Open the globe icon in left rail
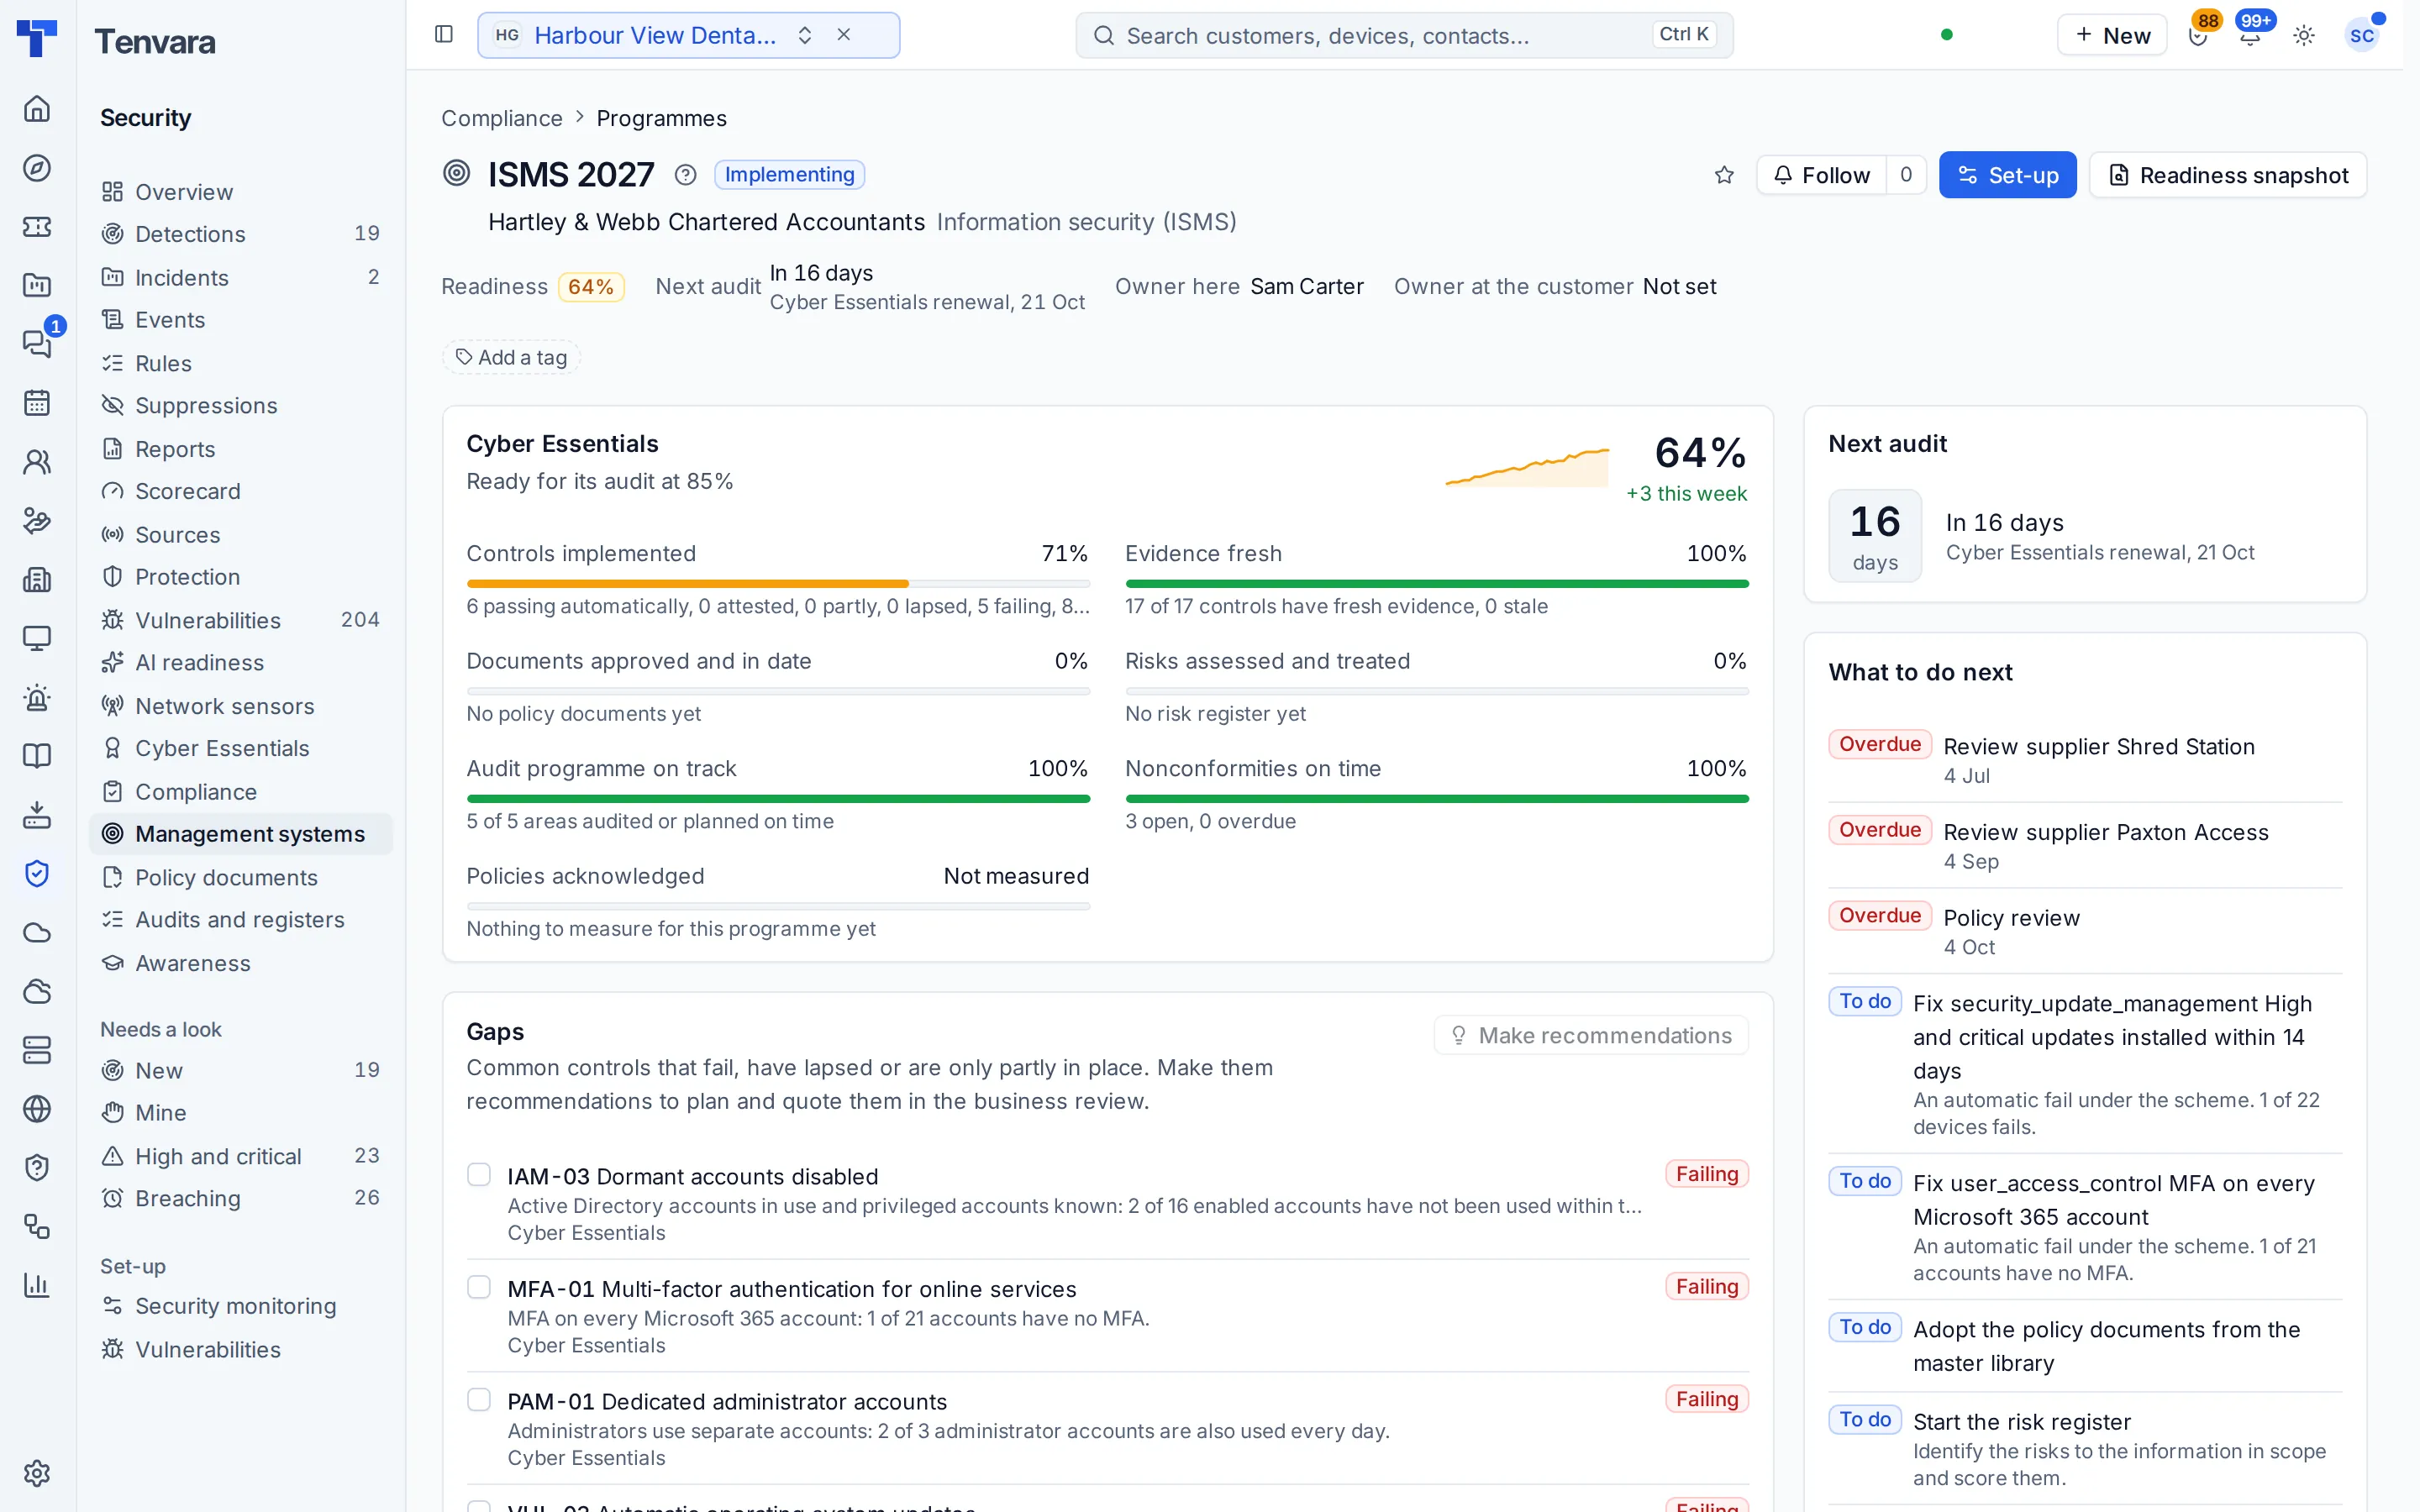The image size is (2420, 1512). click(37, 1108)
